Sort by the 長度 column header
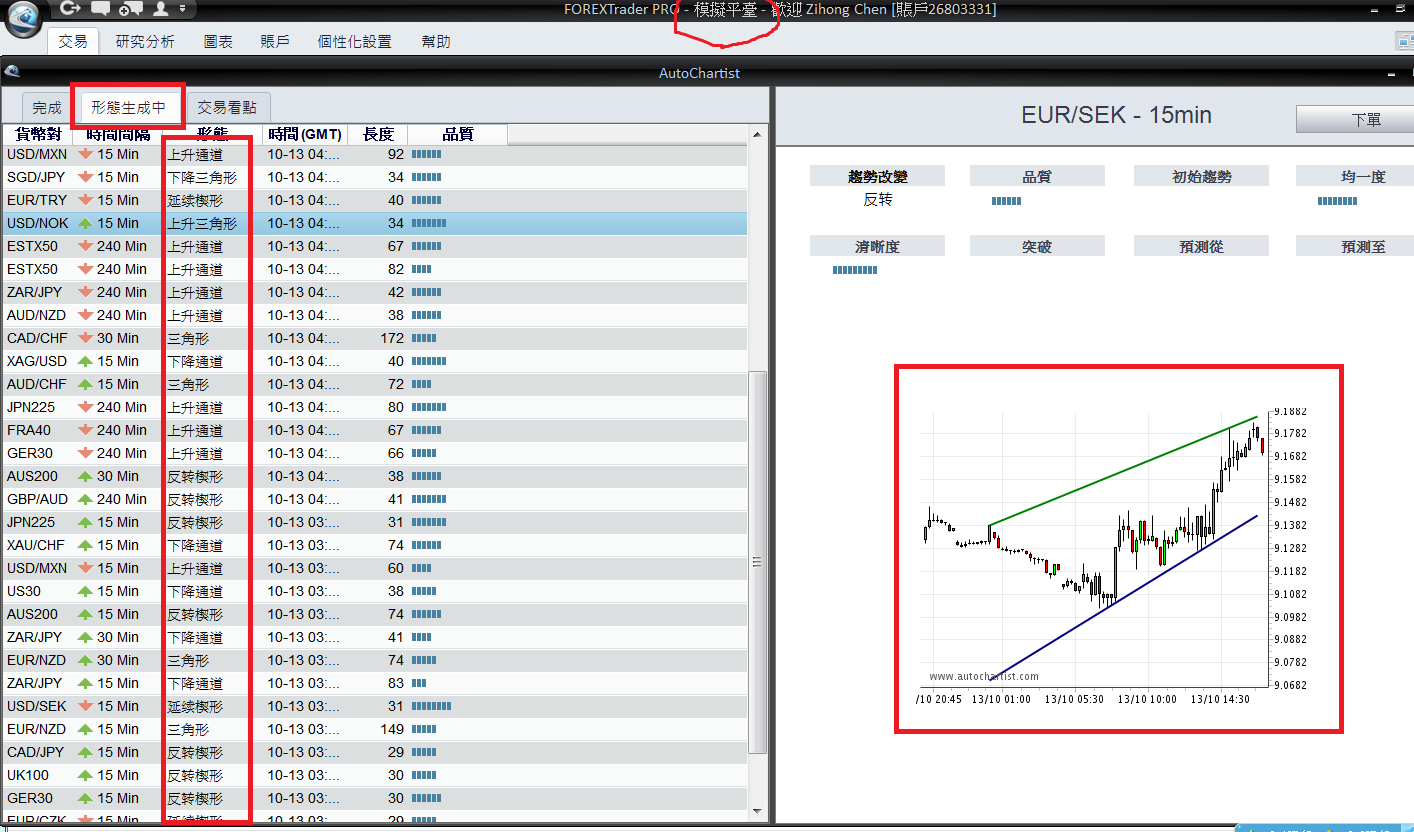Image resolution: width=1414 pixels, height=832 pixels. [x=378, y=134]
